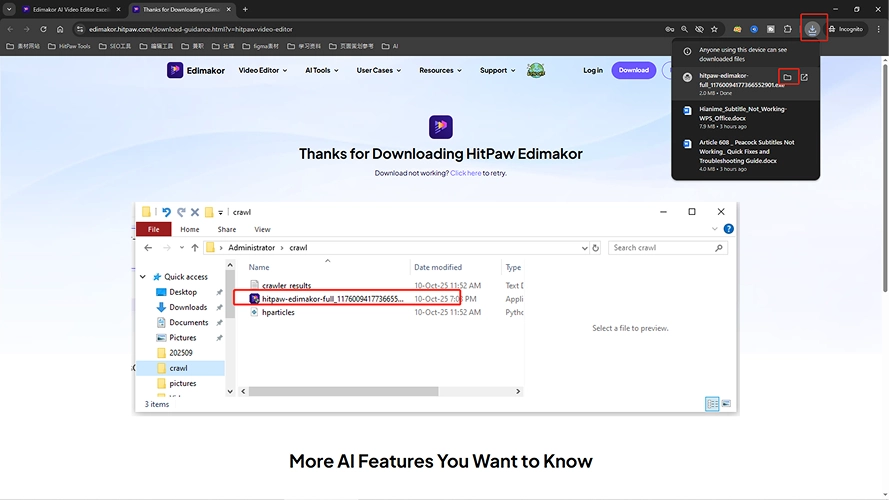Image resolution: width=889 pixels, height=500 pixels.
Task: Click the Log in link
Action: (592, 70)
